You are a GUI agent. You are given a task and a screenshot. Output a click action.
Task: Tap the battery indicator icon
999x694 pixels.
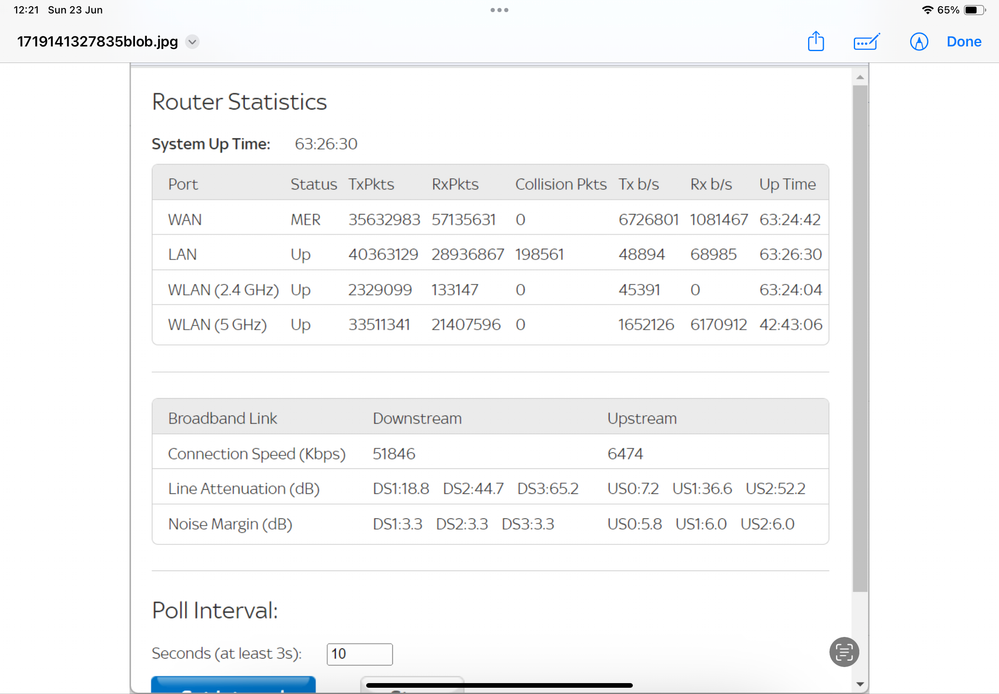point(976,10)
